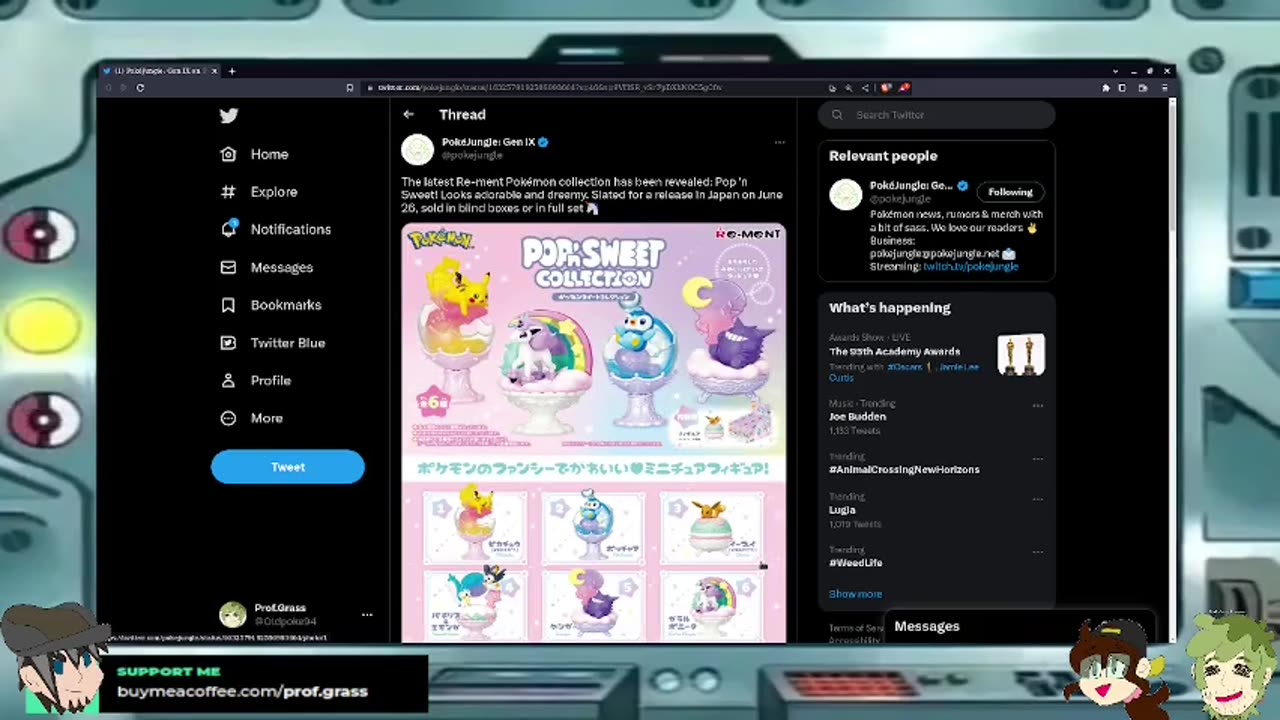Image resolution: width=1280 pixels, height=720 pixels.
Task: Close the PokéJungle browser tab
Action: click(x=213, y=71)
